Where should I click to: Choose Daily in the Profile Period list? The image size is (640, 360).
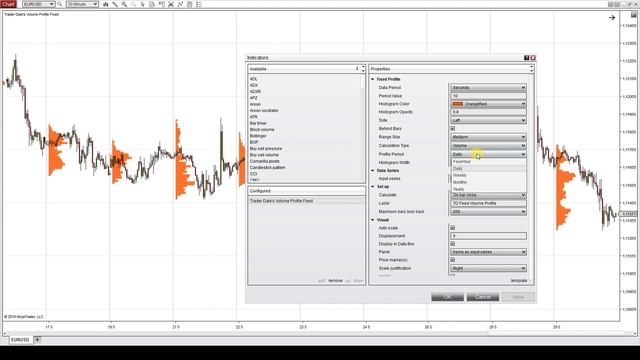[488, 169]
